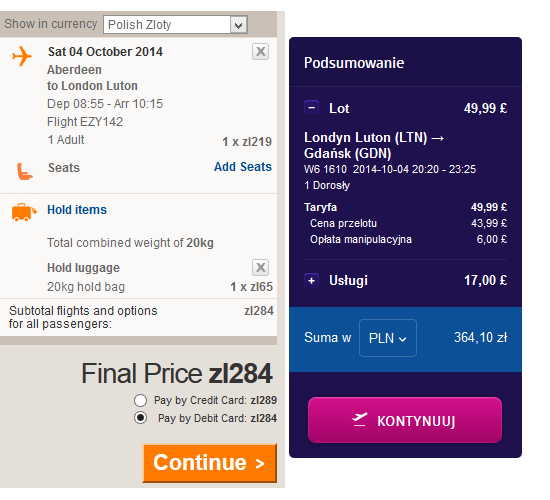Select Pay by Credit Card option

[x=140, y=400]
